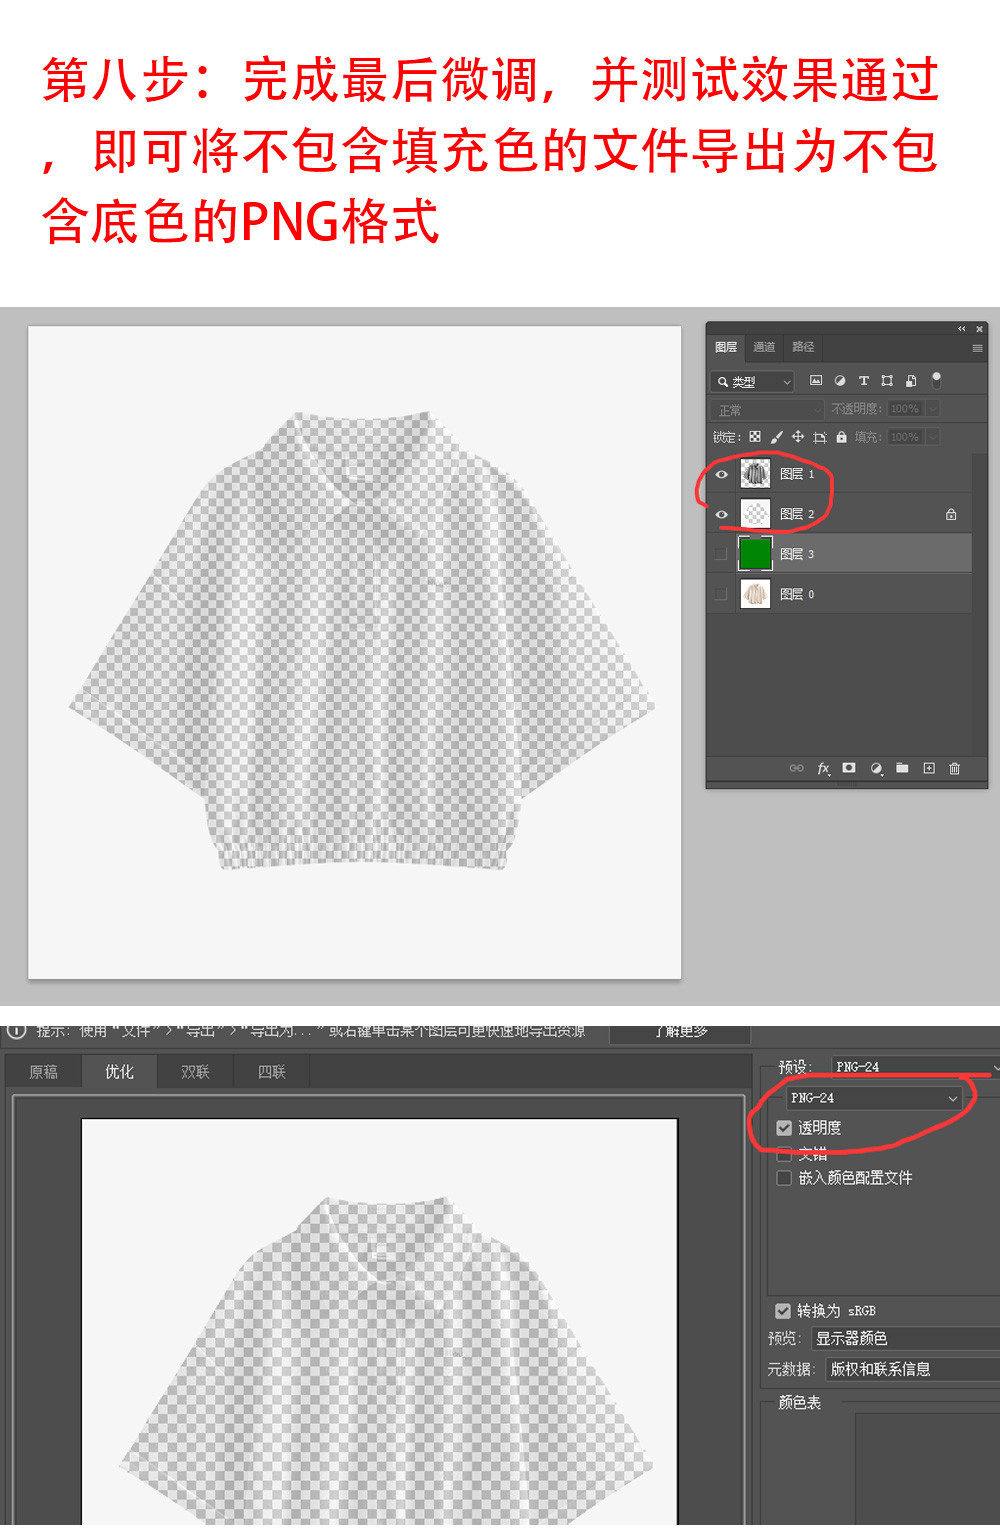Open the Layers panel hamburger menu

pos(977,348)
